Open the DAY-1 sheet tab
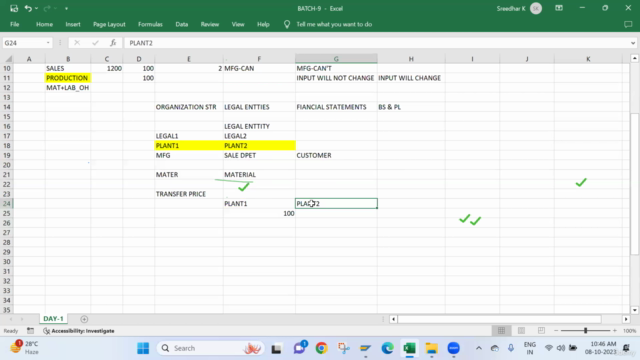 coord(53,319)
